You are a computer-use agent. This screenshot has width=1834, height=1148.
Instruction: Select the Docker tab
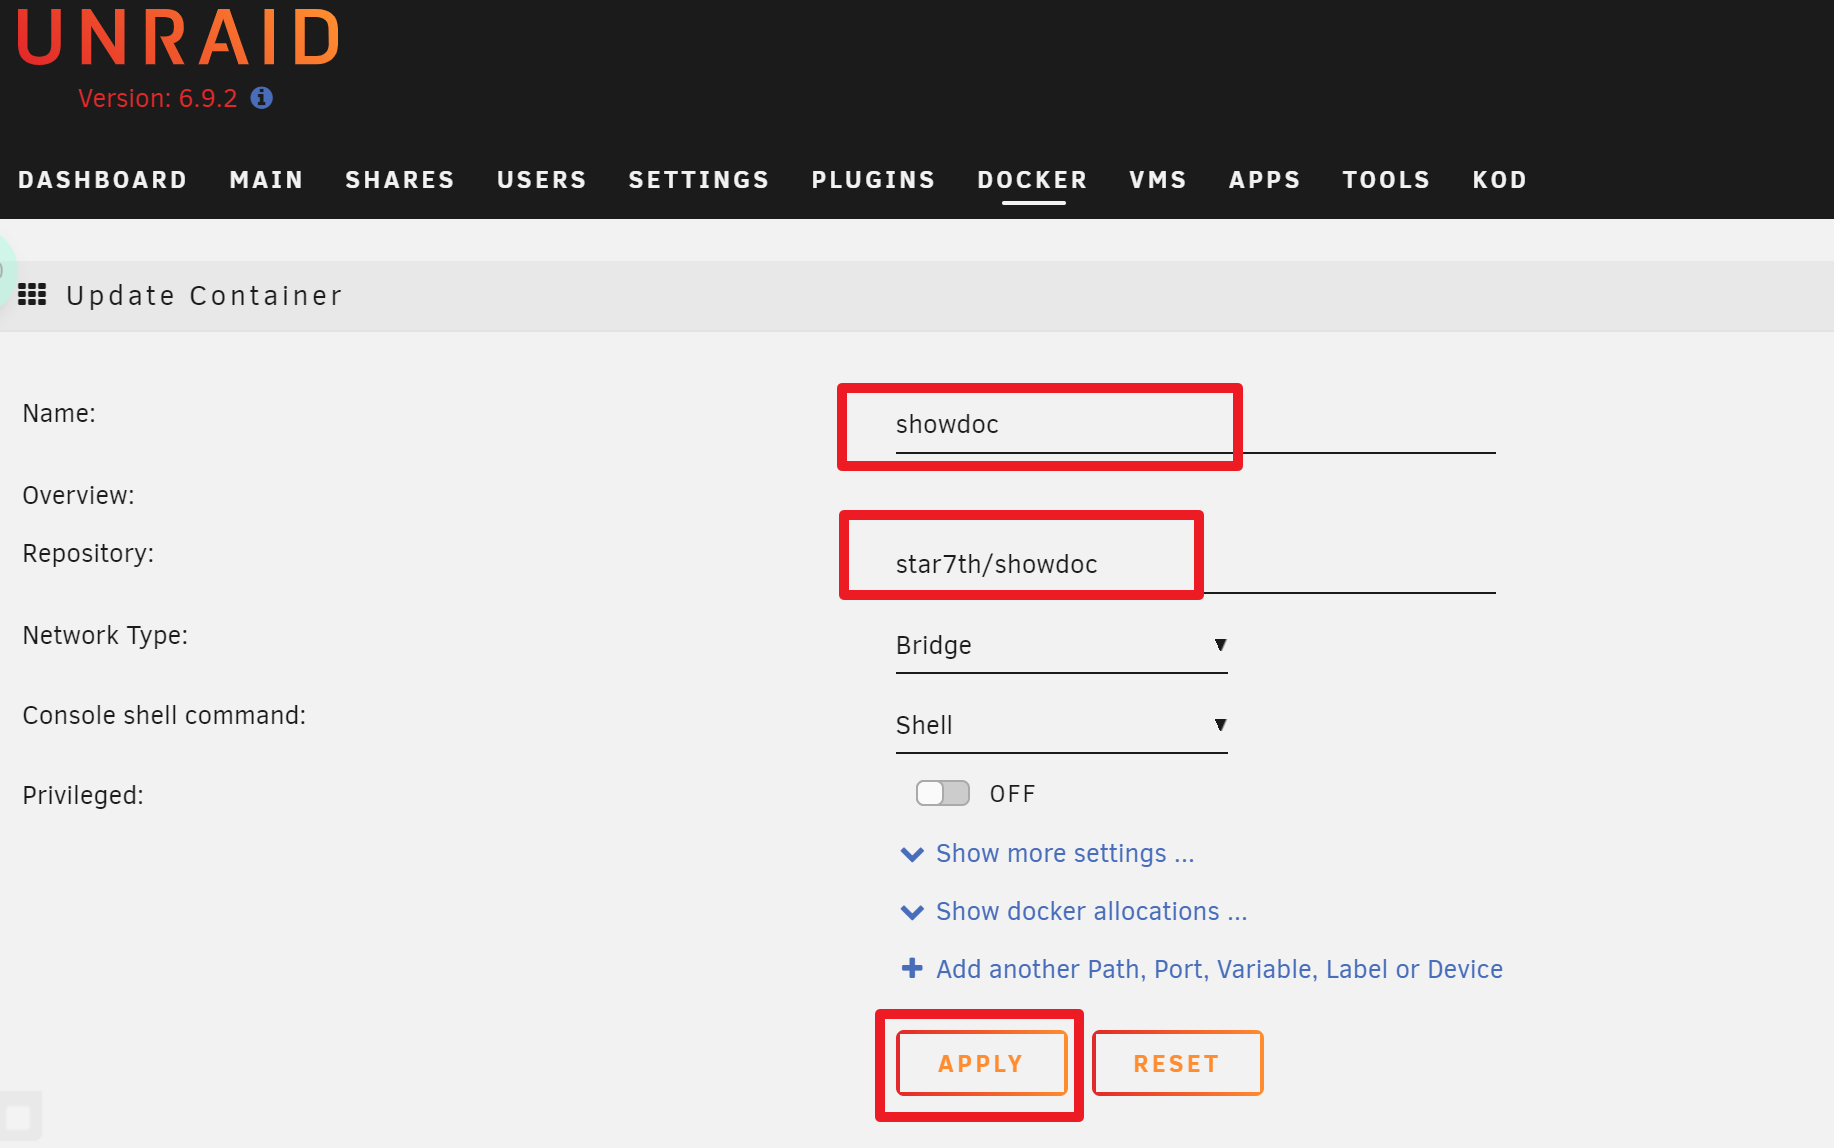point(1033,180)
